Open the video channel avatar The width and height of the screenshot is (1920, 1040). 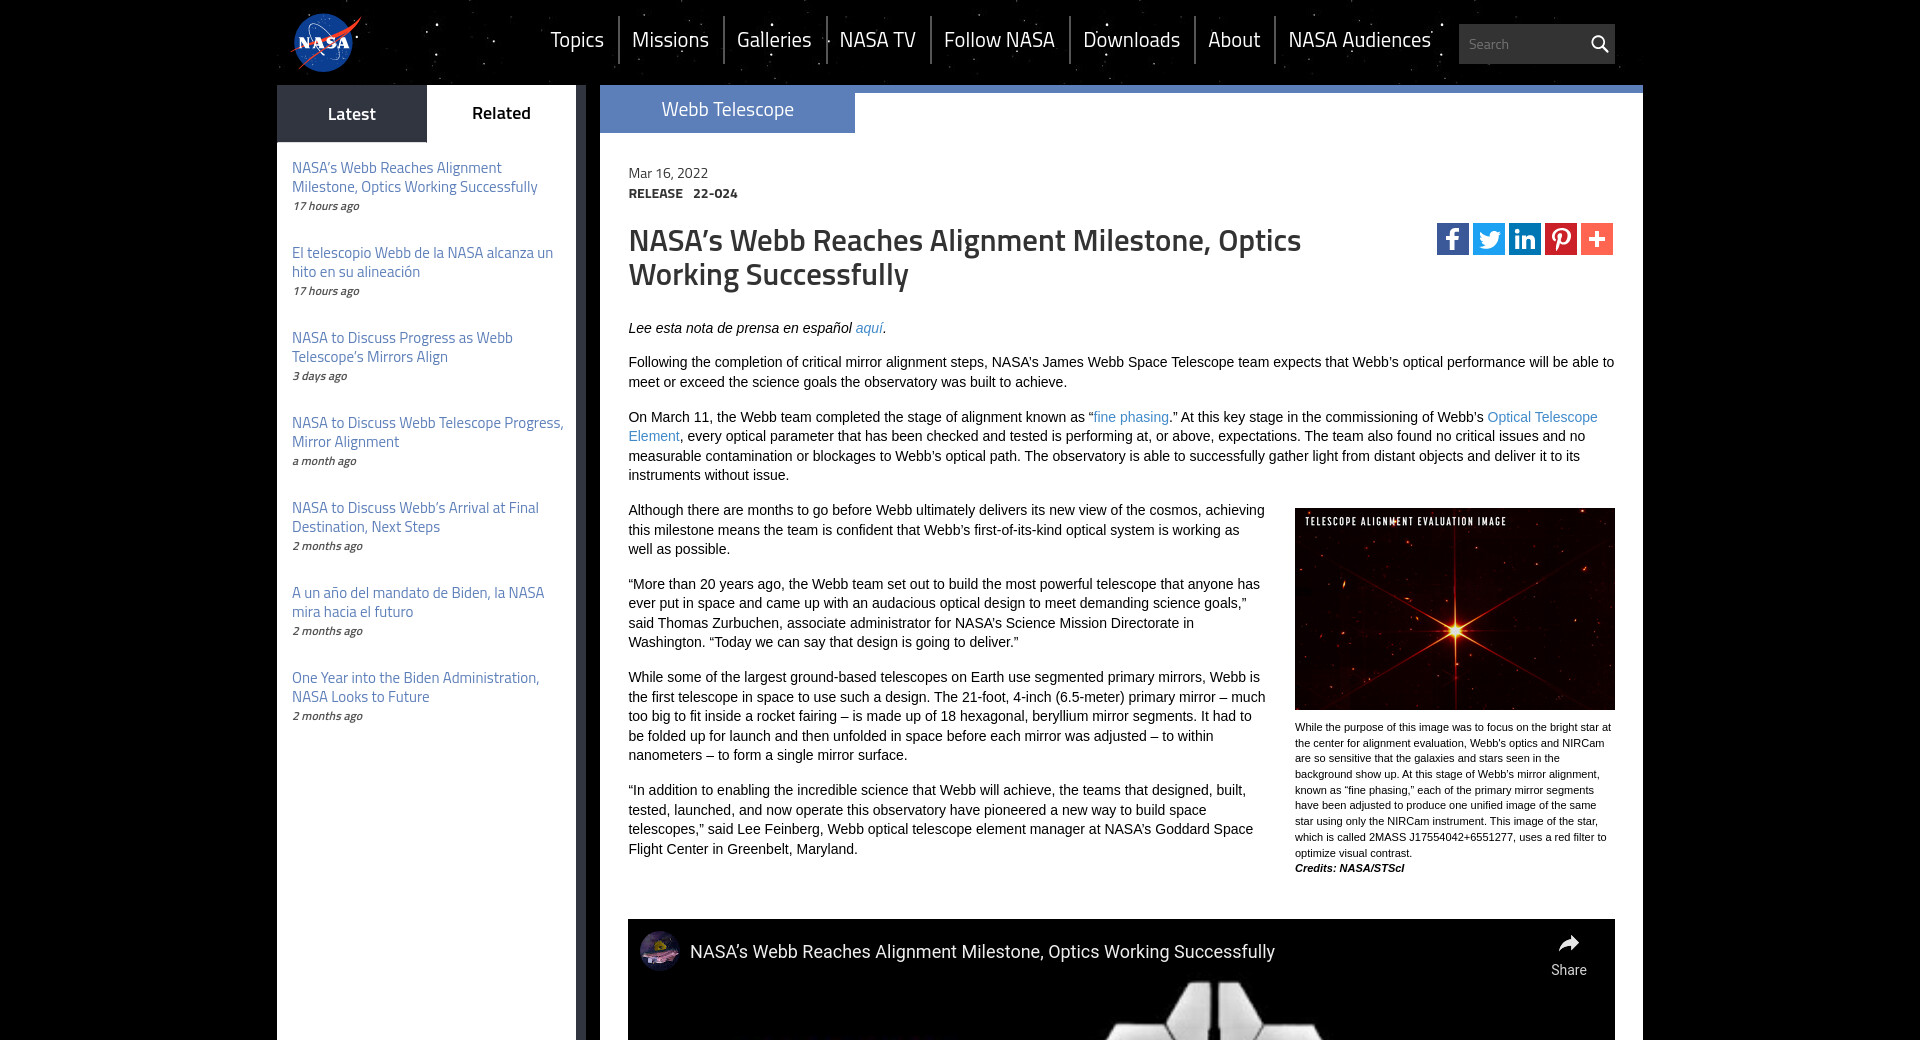click(x=659, y=951)
